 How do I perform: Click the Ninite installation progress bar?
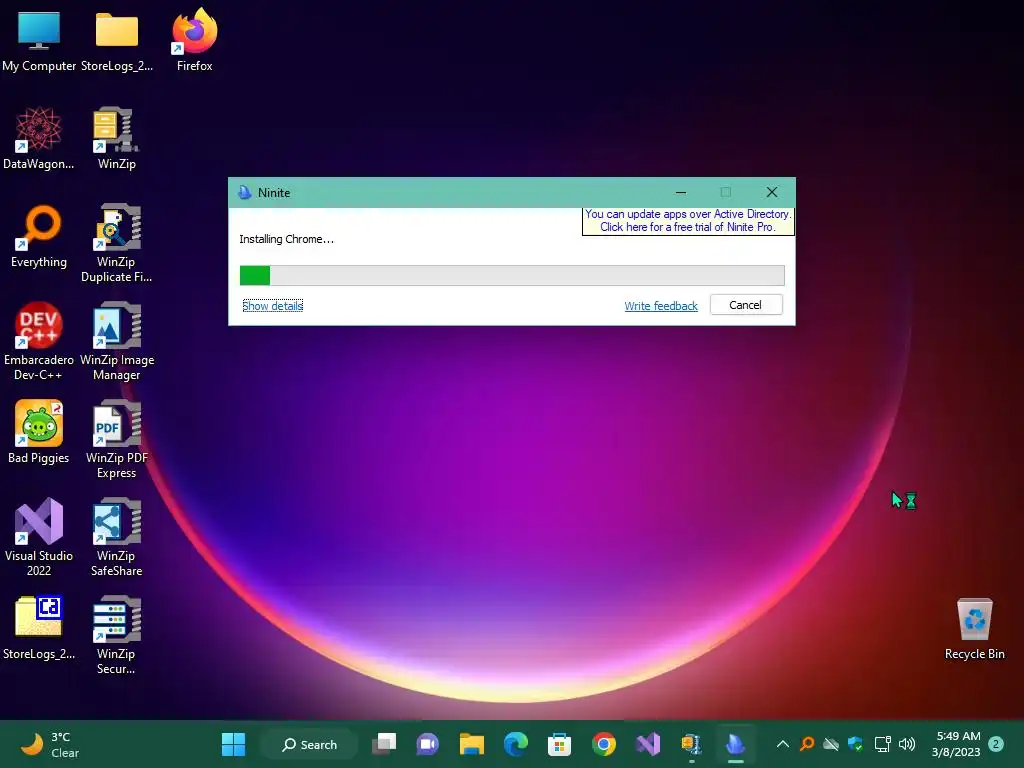click(512, 276)
